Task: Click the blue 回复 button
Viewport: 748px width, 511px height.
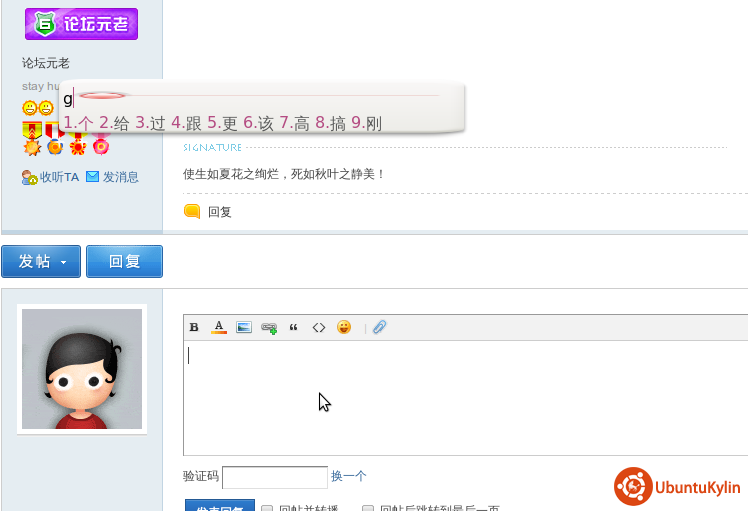Action: coord(124,262)
